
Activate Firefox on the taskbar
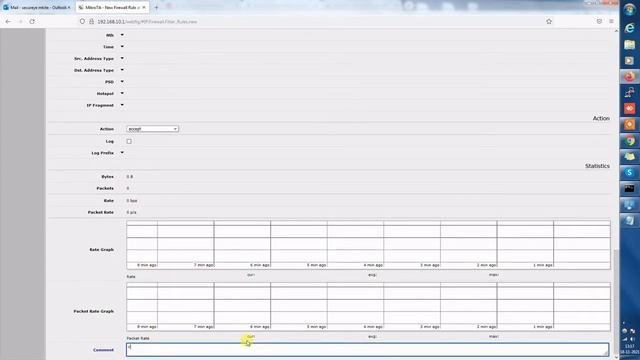pos(629,77)
